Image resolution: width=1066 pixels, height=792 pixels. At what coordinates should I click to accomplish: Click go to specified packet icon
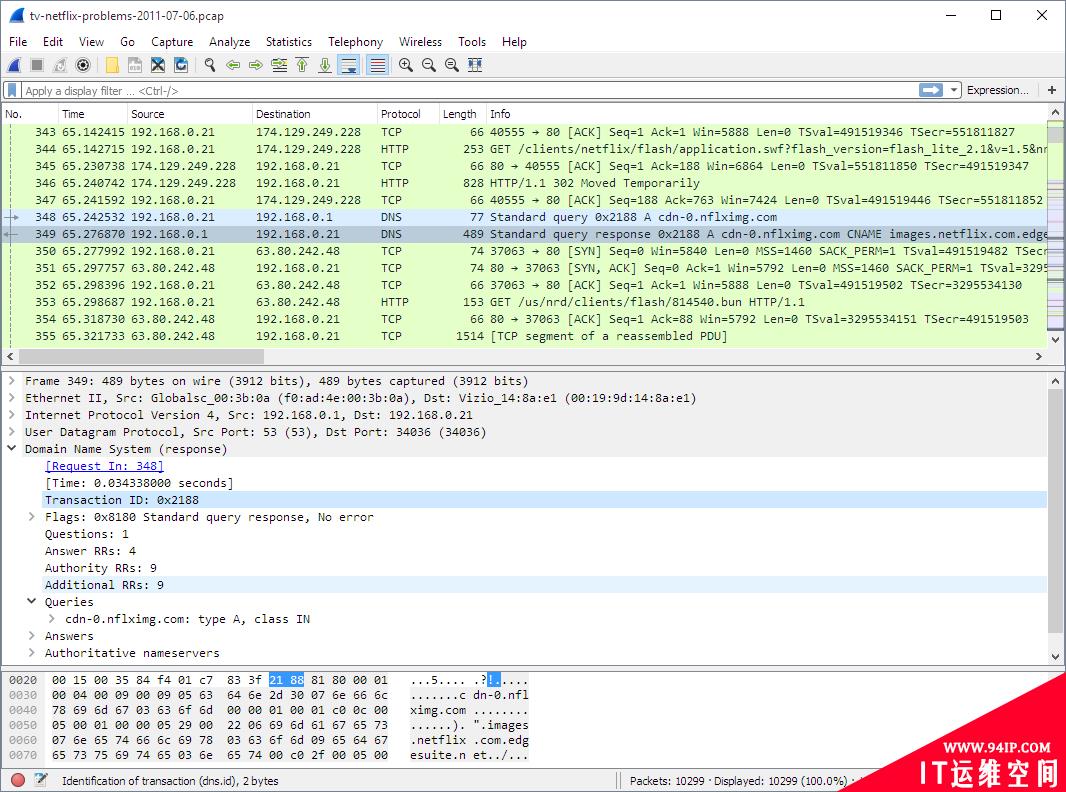pyautogui.click(x=279, y=65)
